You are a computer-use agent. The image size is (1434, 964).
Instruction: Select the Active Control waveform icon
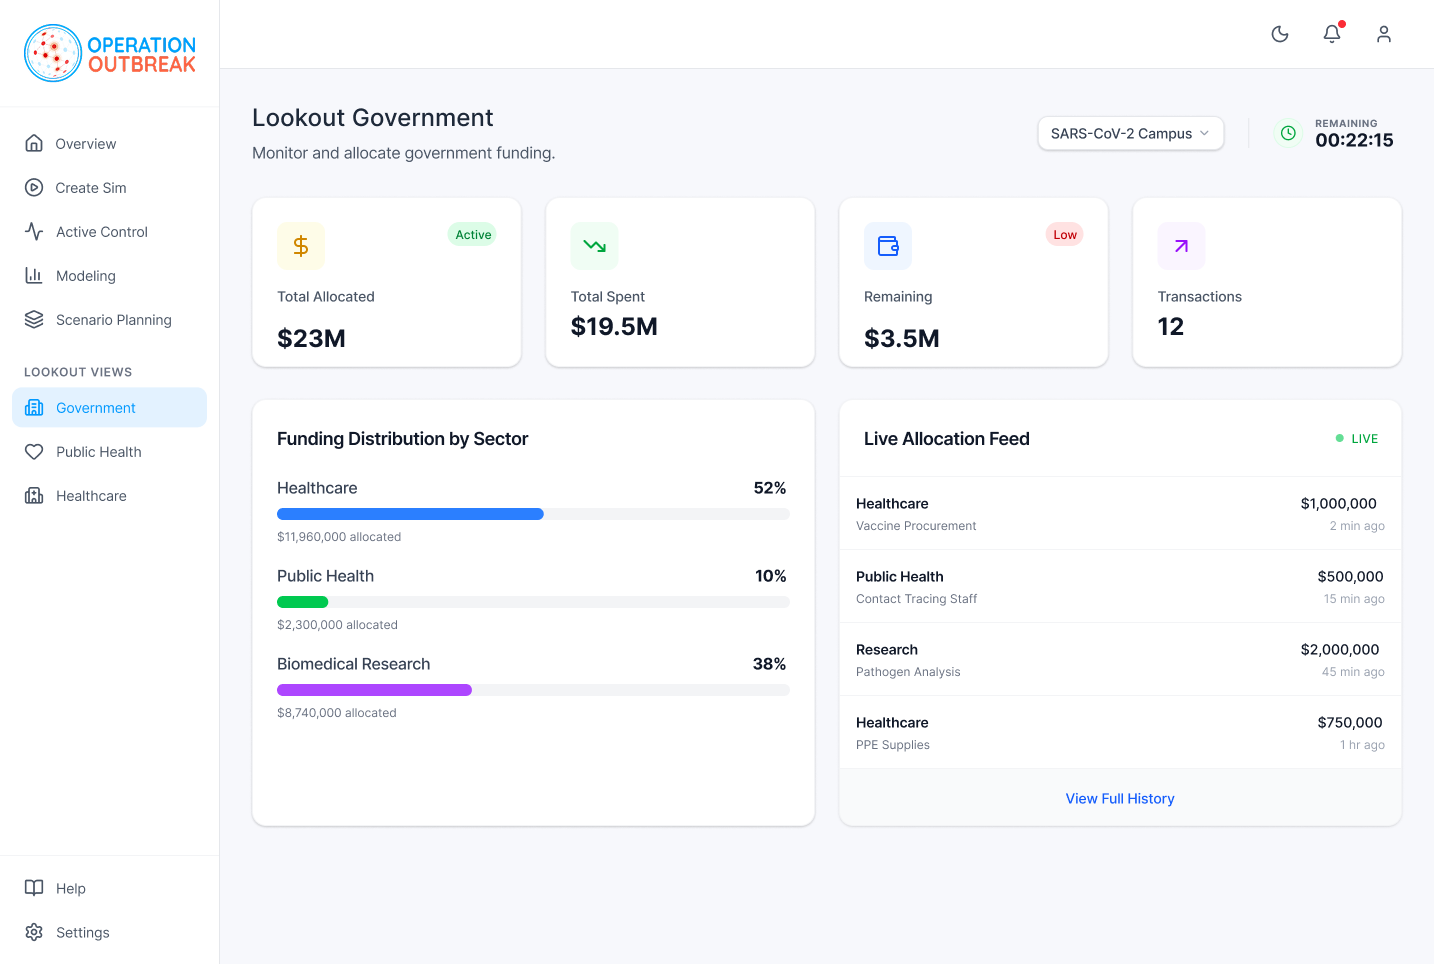(x=33, y=231)
